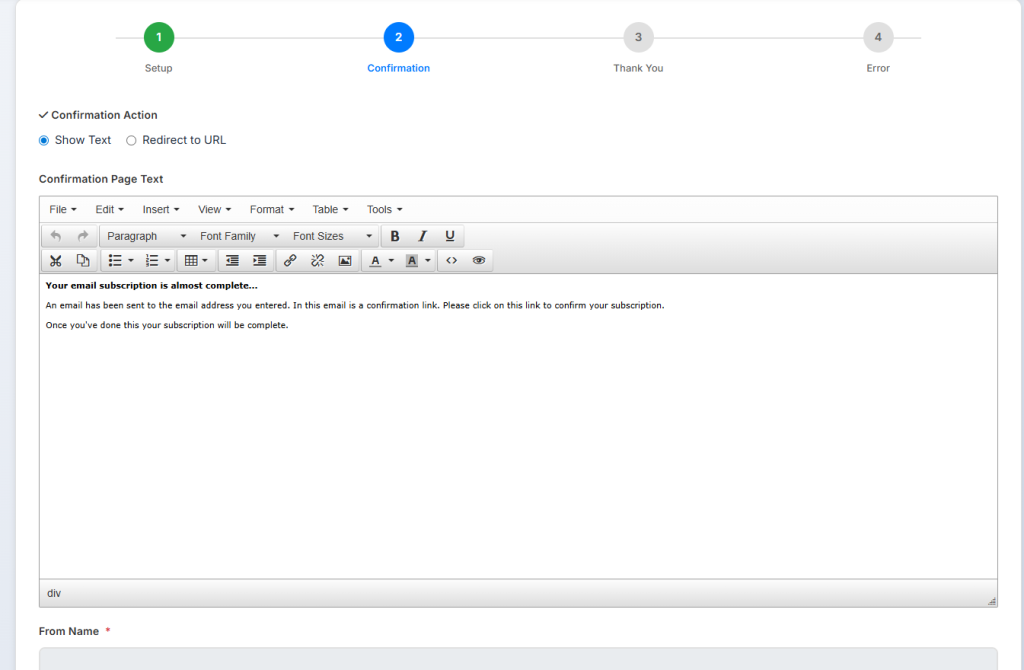Open the Paragraph format dropdown
This screenshot has height=670, width=1024.
(x=146, y=236)
